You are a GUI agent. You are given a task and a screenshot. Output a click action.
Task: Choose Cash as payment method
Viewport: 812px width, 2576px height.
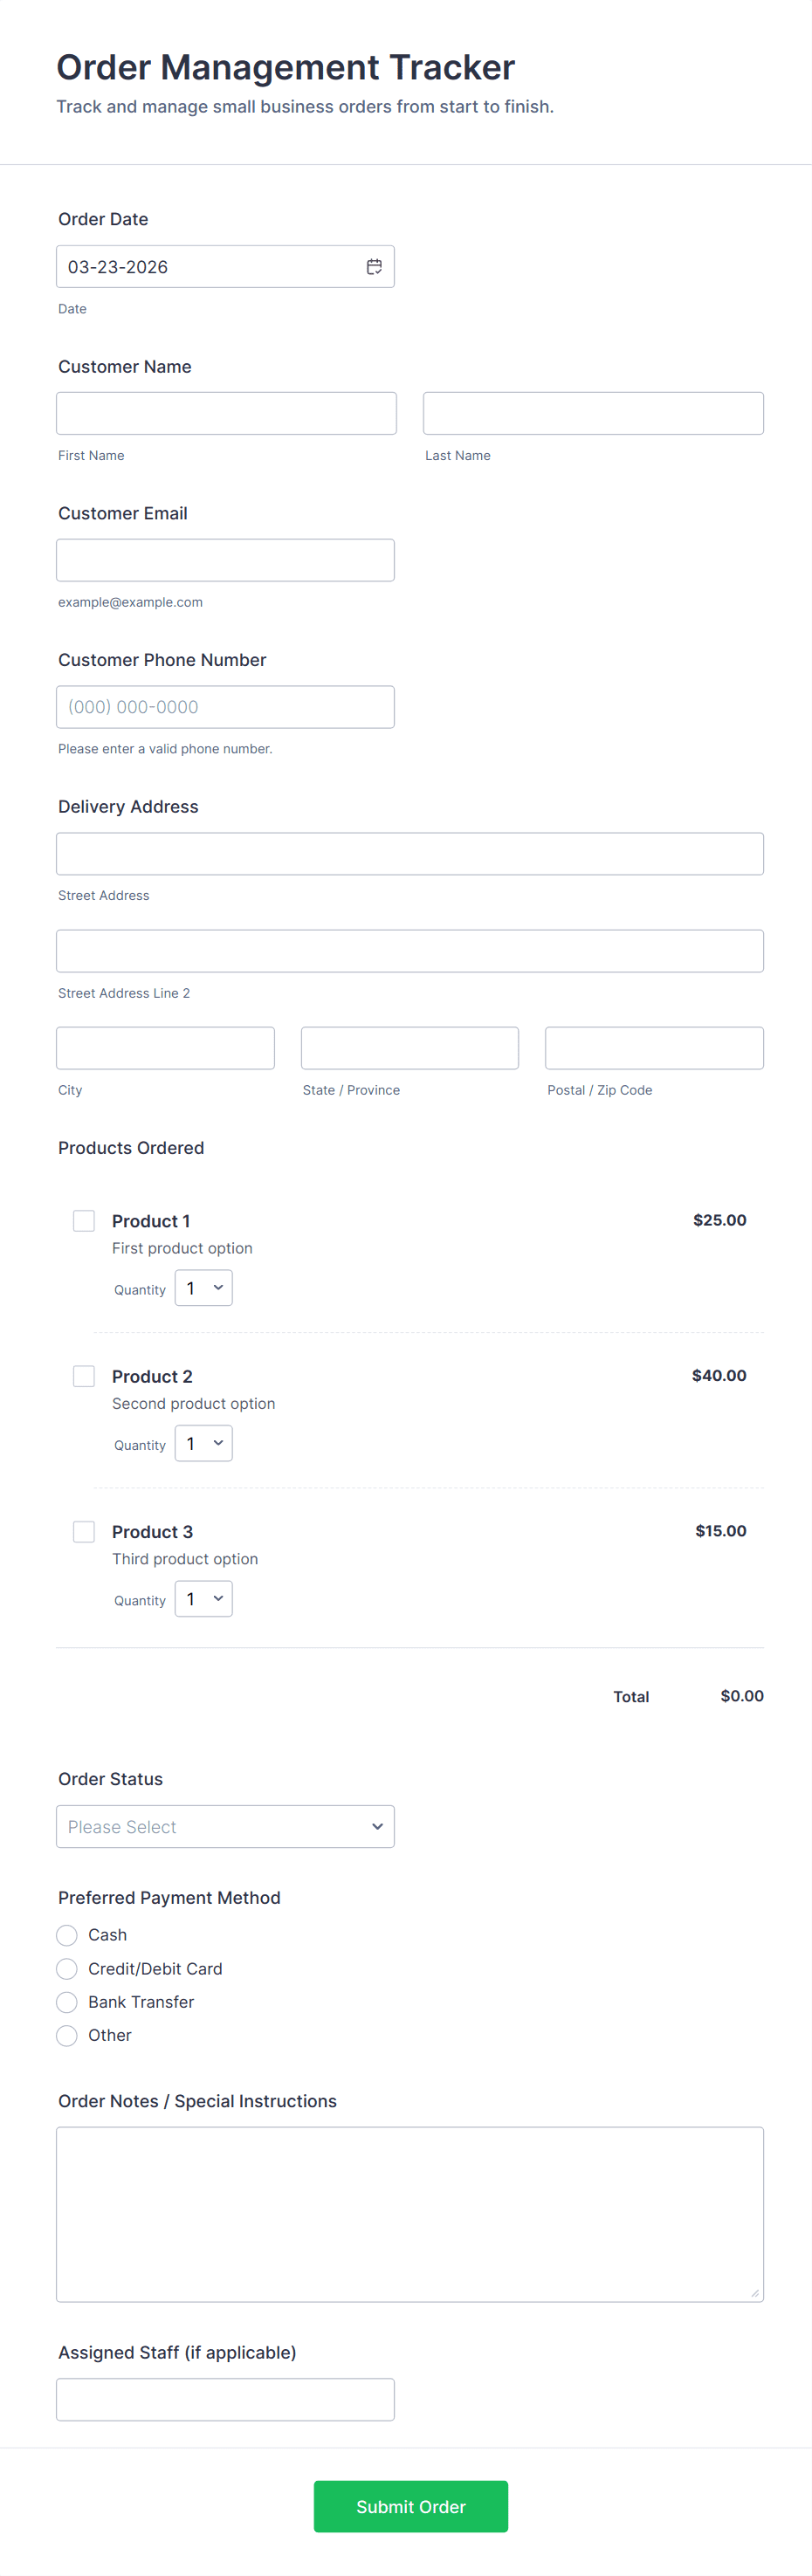point(67,1935)
